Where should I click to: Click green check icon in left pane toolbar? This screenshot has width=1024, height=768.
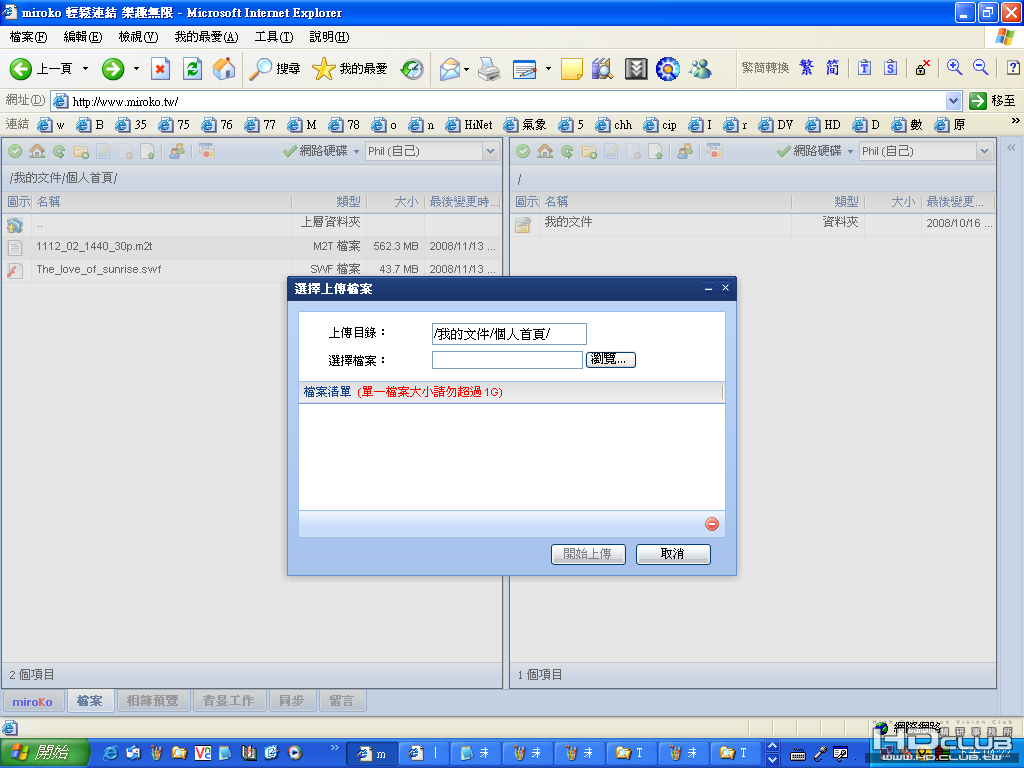pos(15,152)
